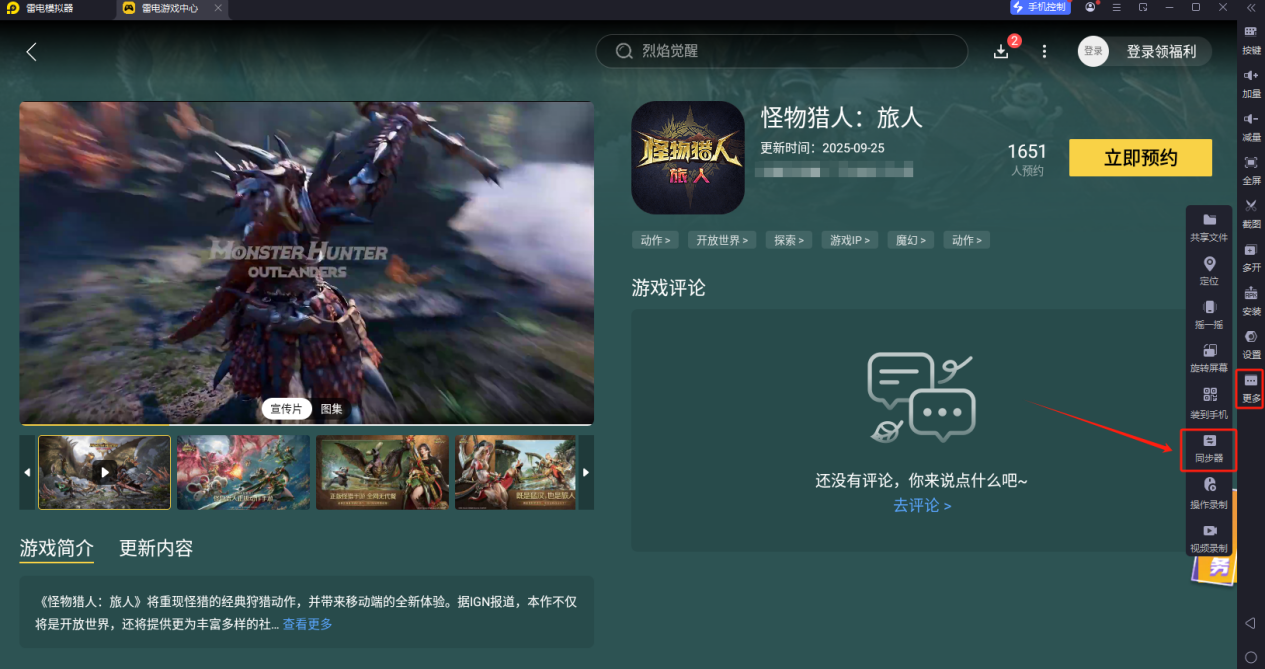Open the three-dot options menu
Screen dimensions: 1265x669
pyautogui.click(x=1045, y=52)
